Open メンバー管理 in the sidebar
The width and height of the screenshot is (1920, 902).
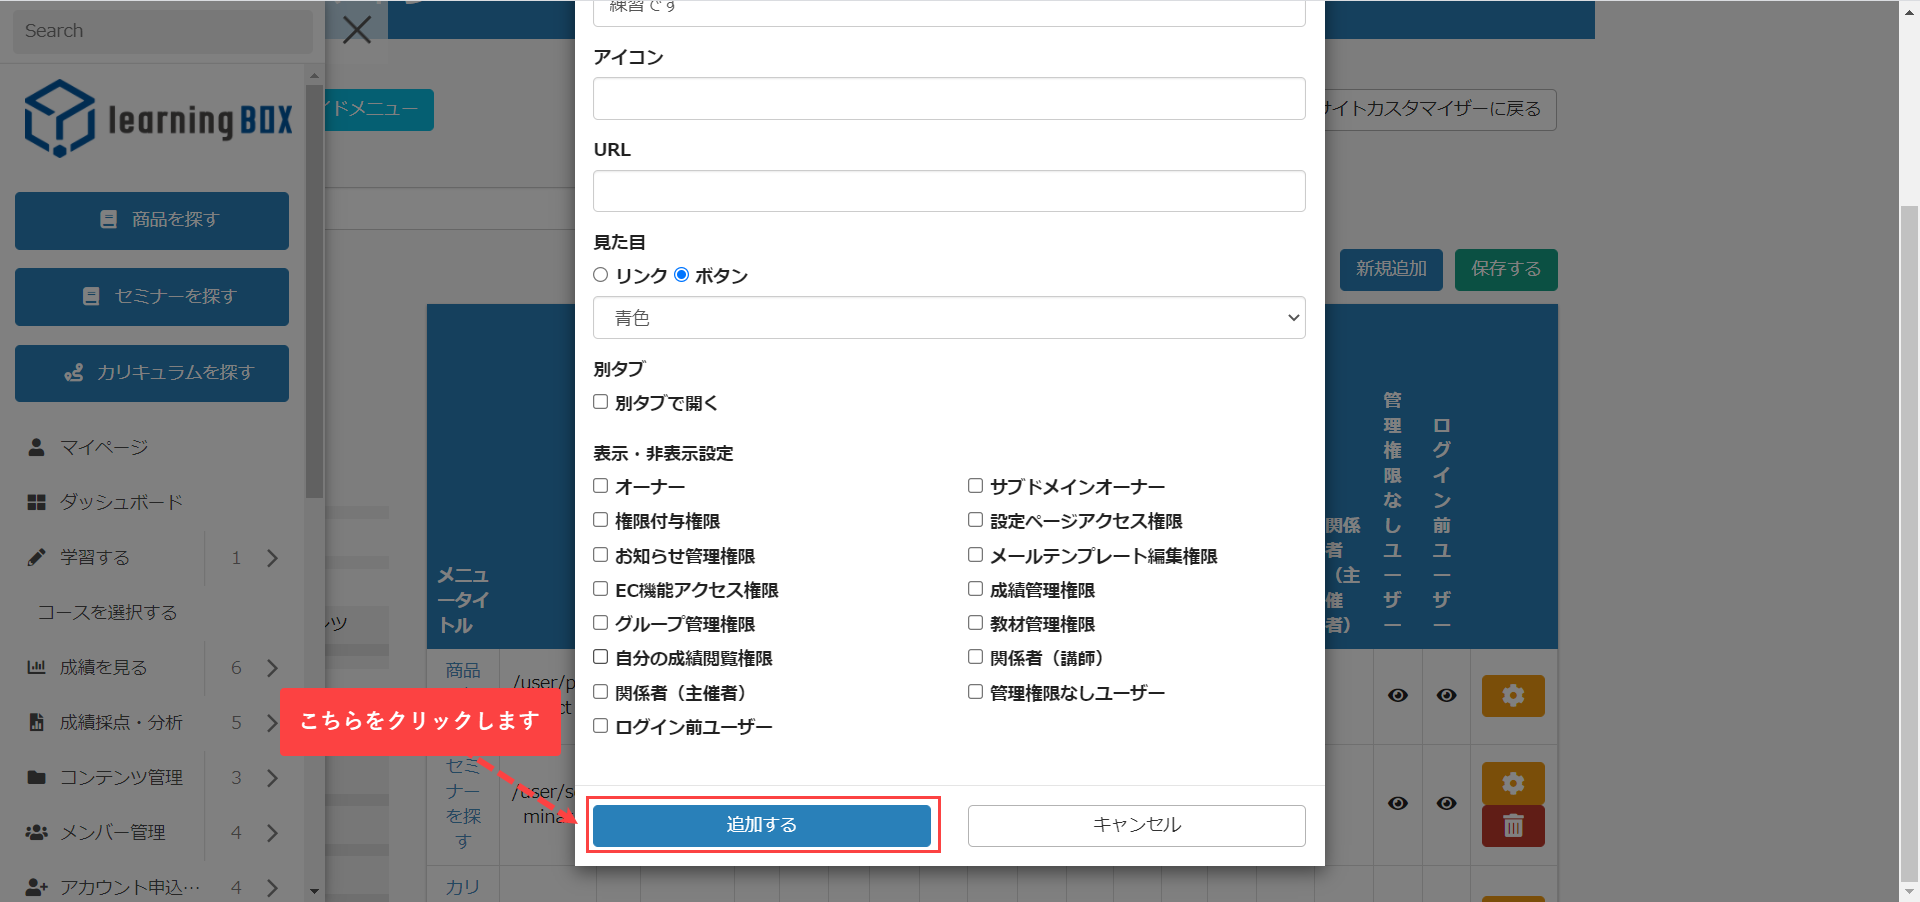click(x=112, y=832)
